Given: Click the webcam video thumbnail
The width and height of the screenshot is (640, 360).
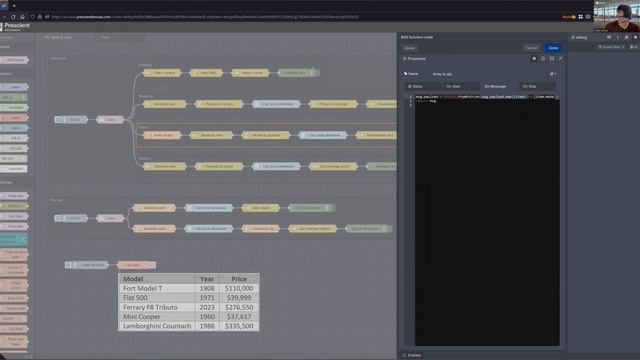Looking at the screenshot, I should point(617,16).
